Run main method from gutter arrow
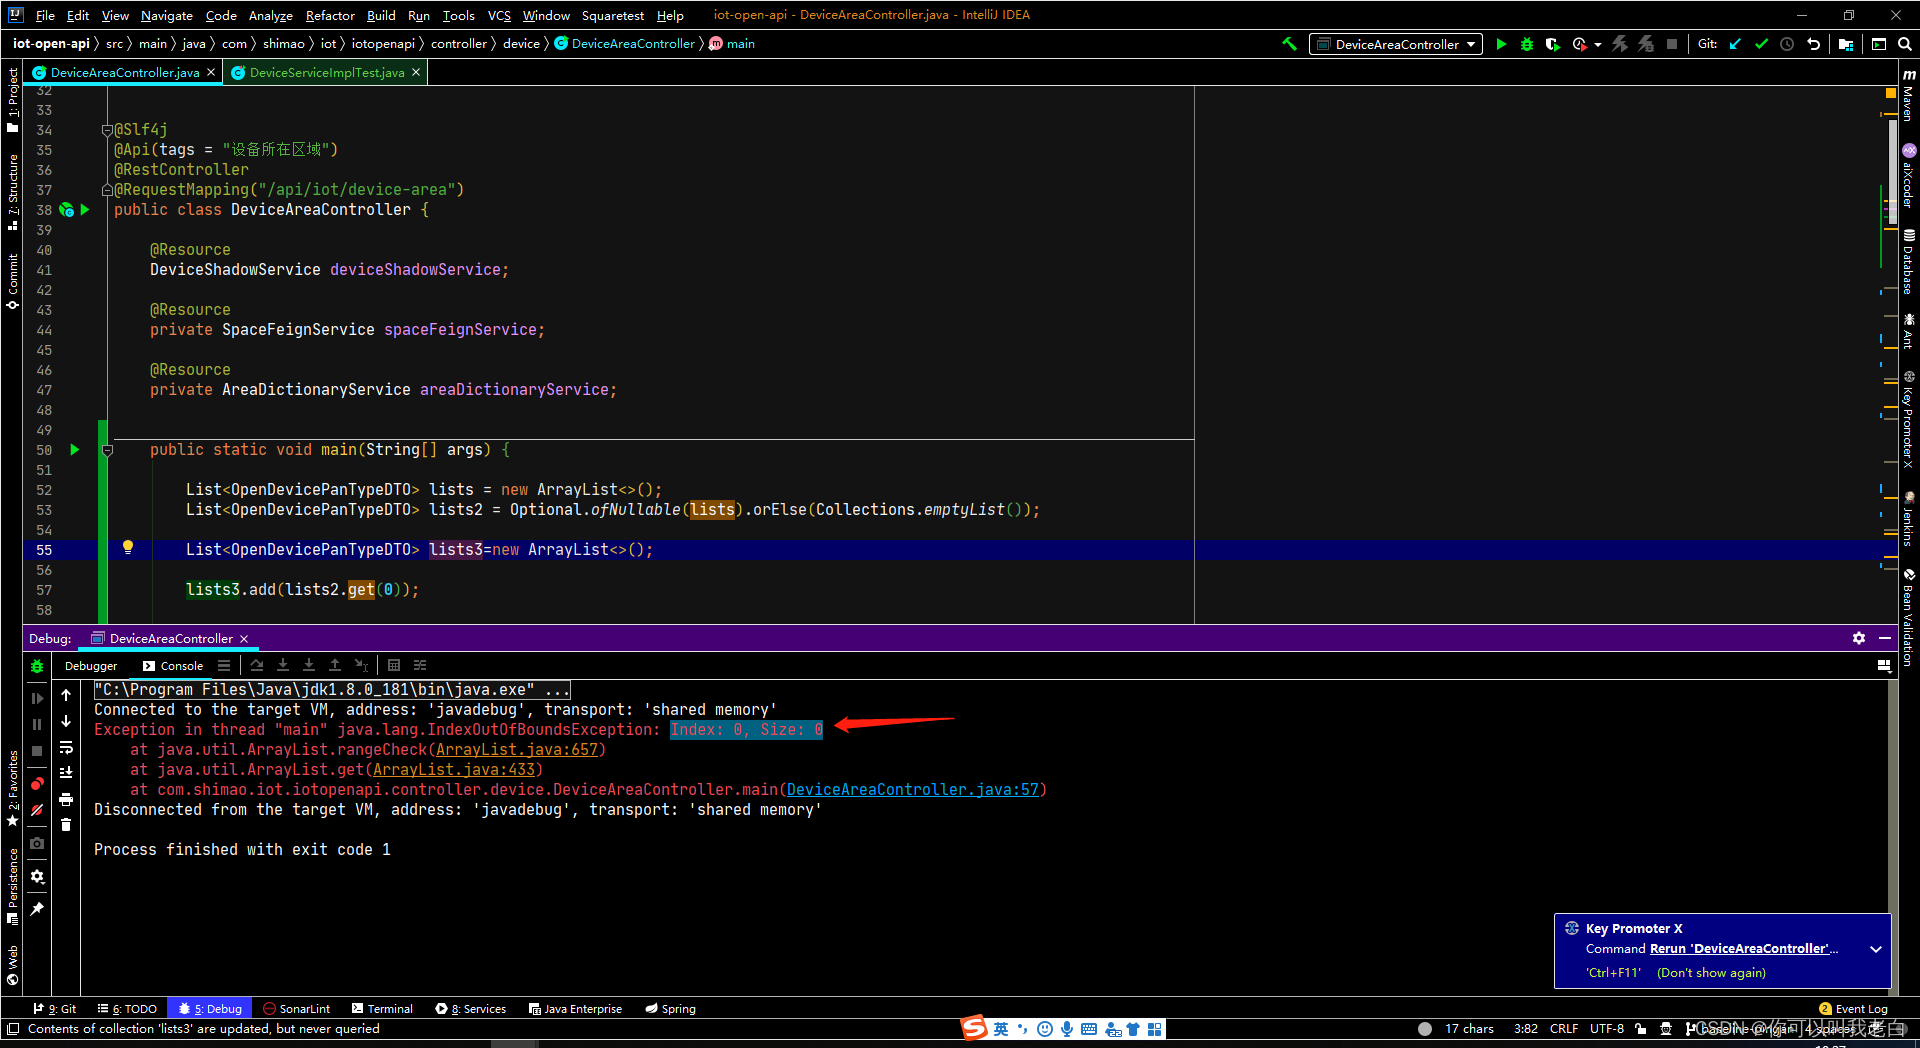This screenshot has height=1048, width=1920. point(75,450)
